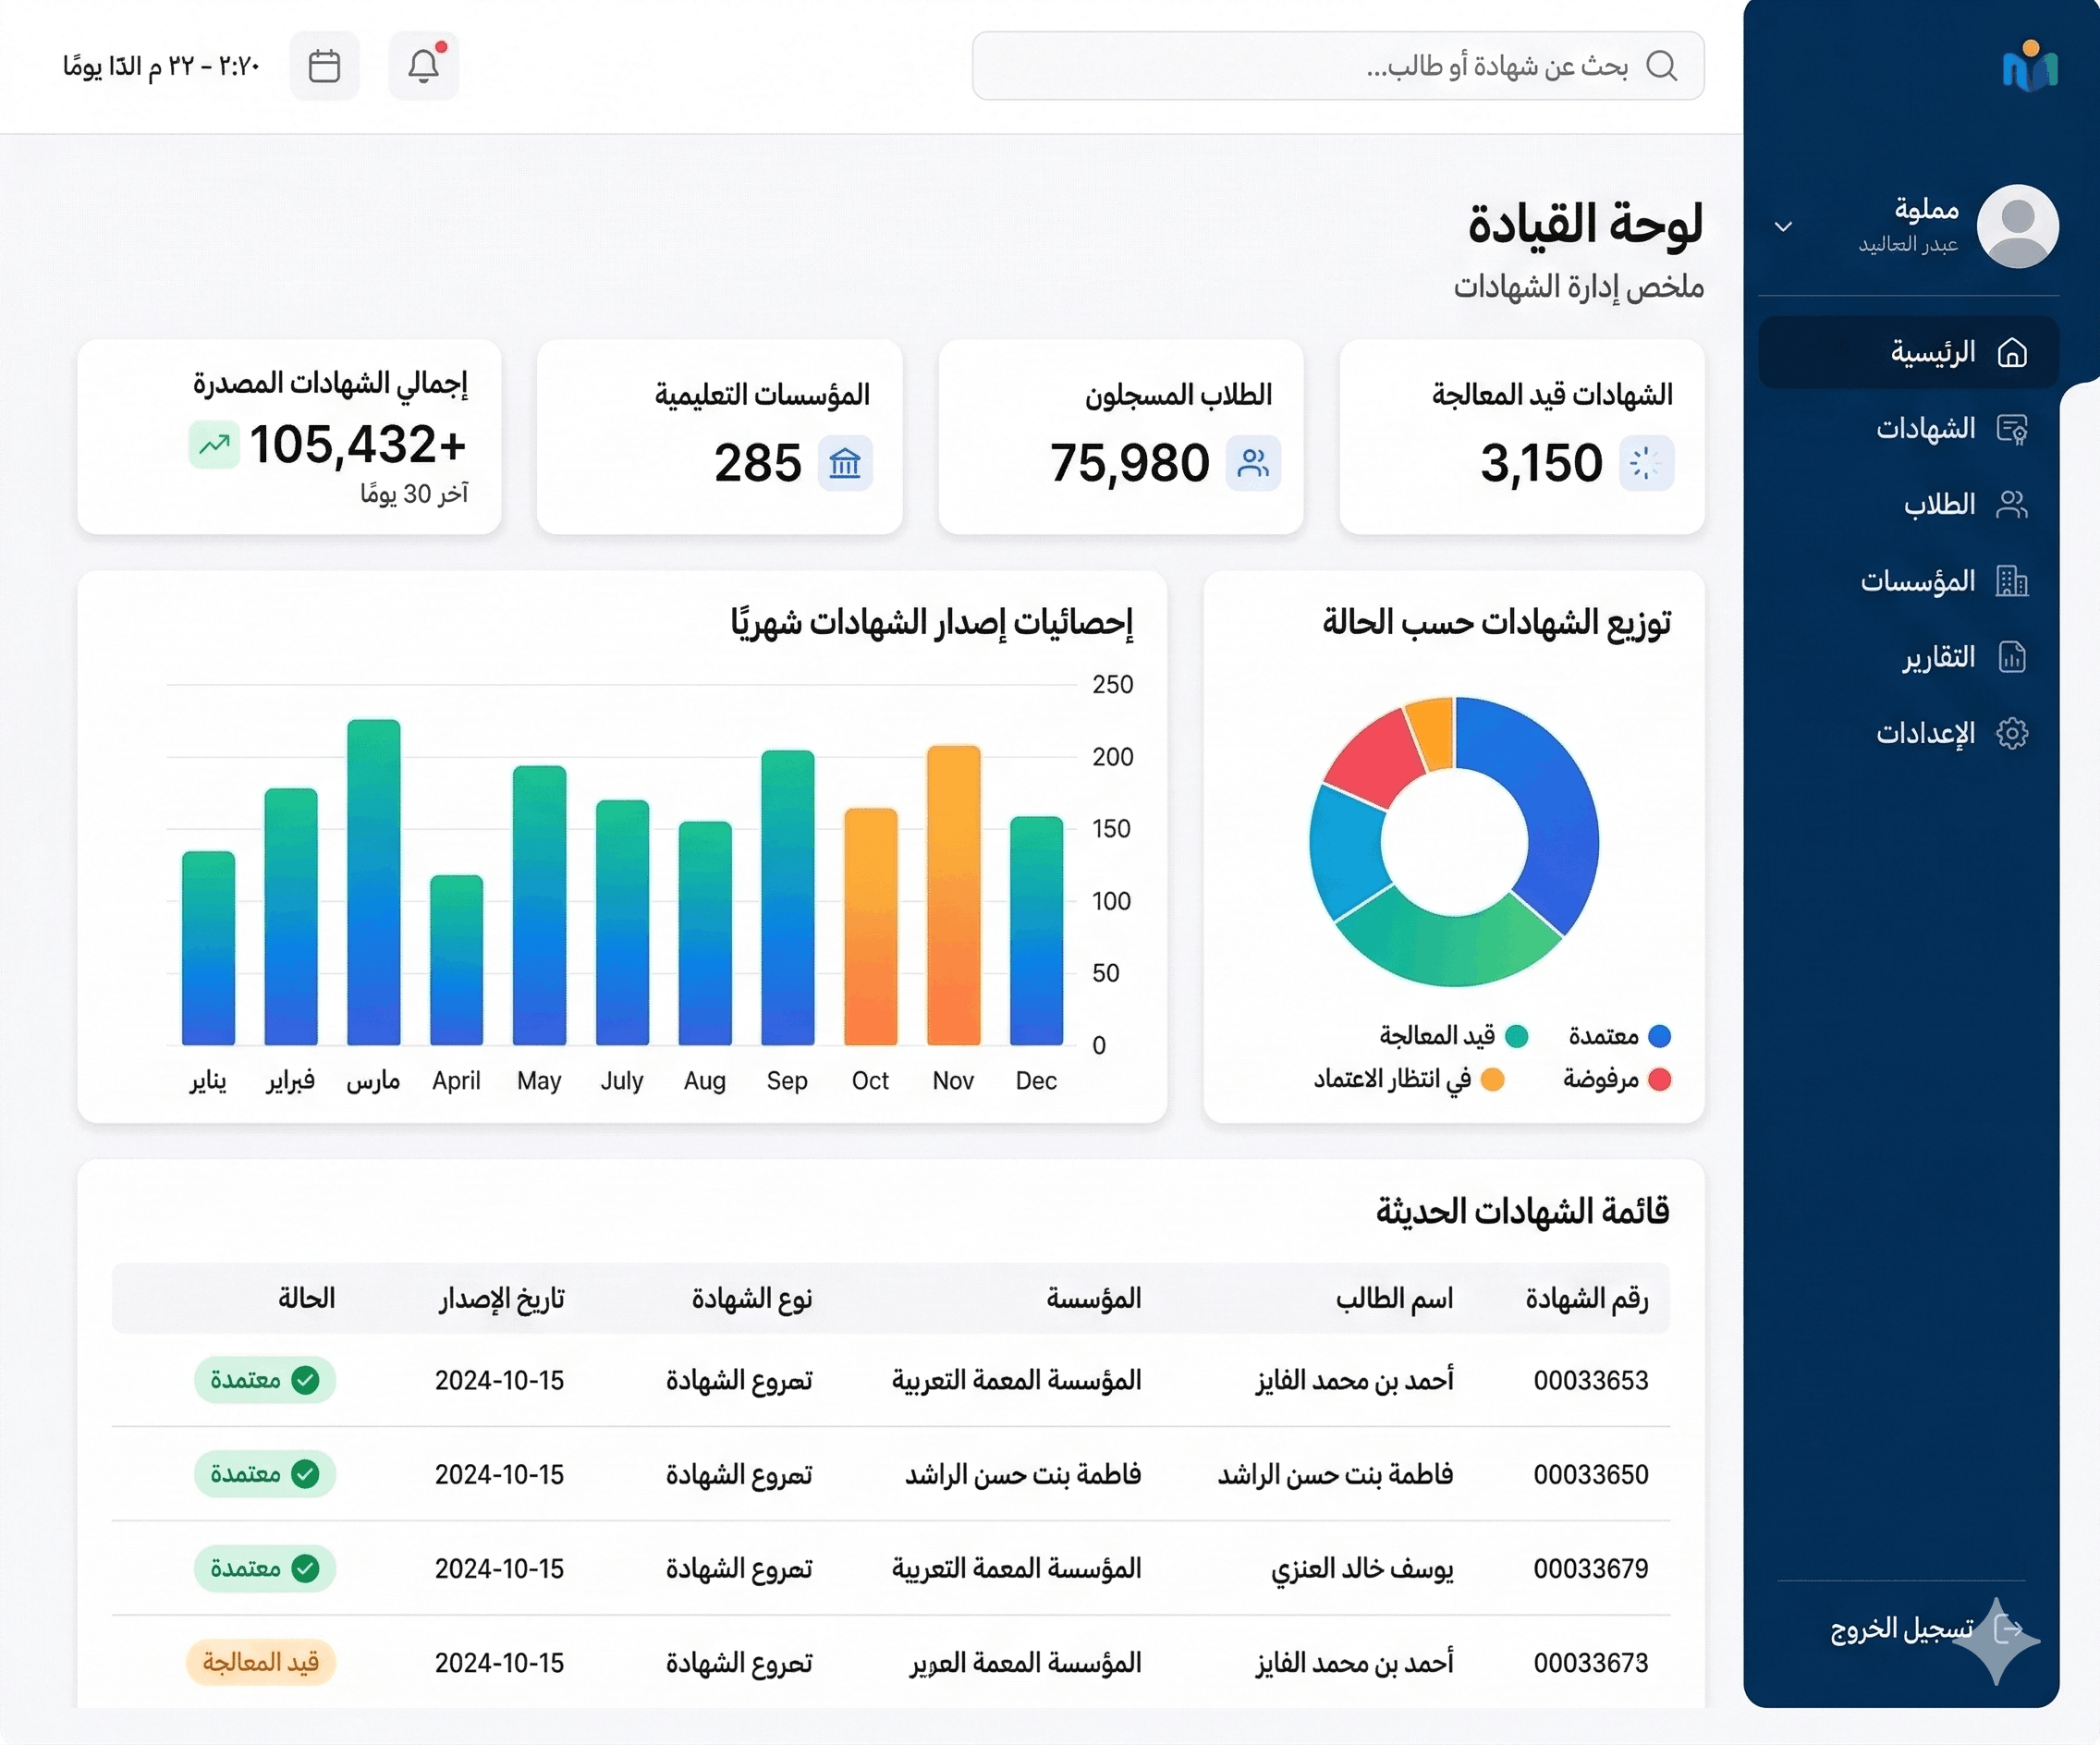Click the تاريخ الإصدار column header

coord(502,1298)
